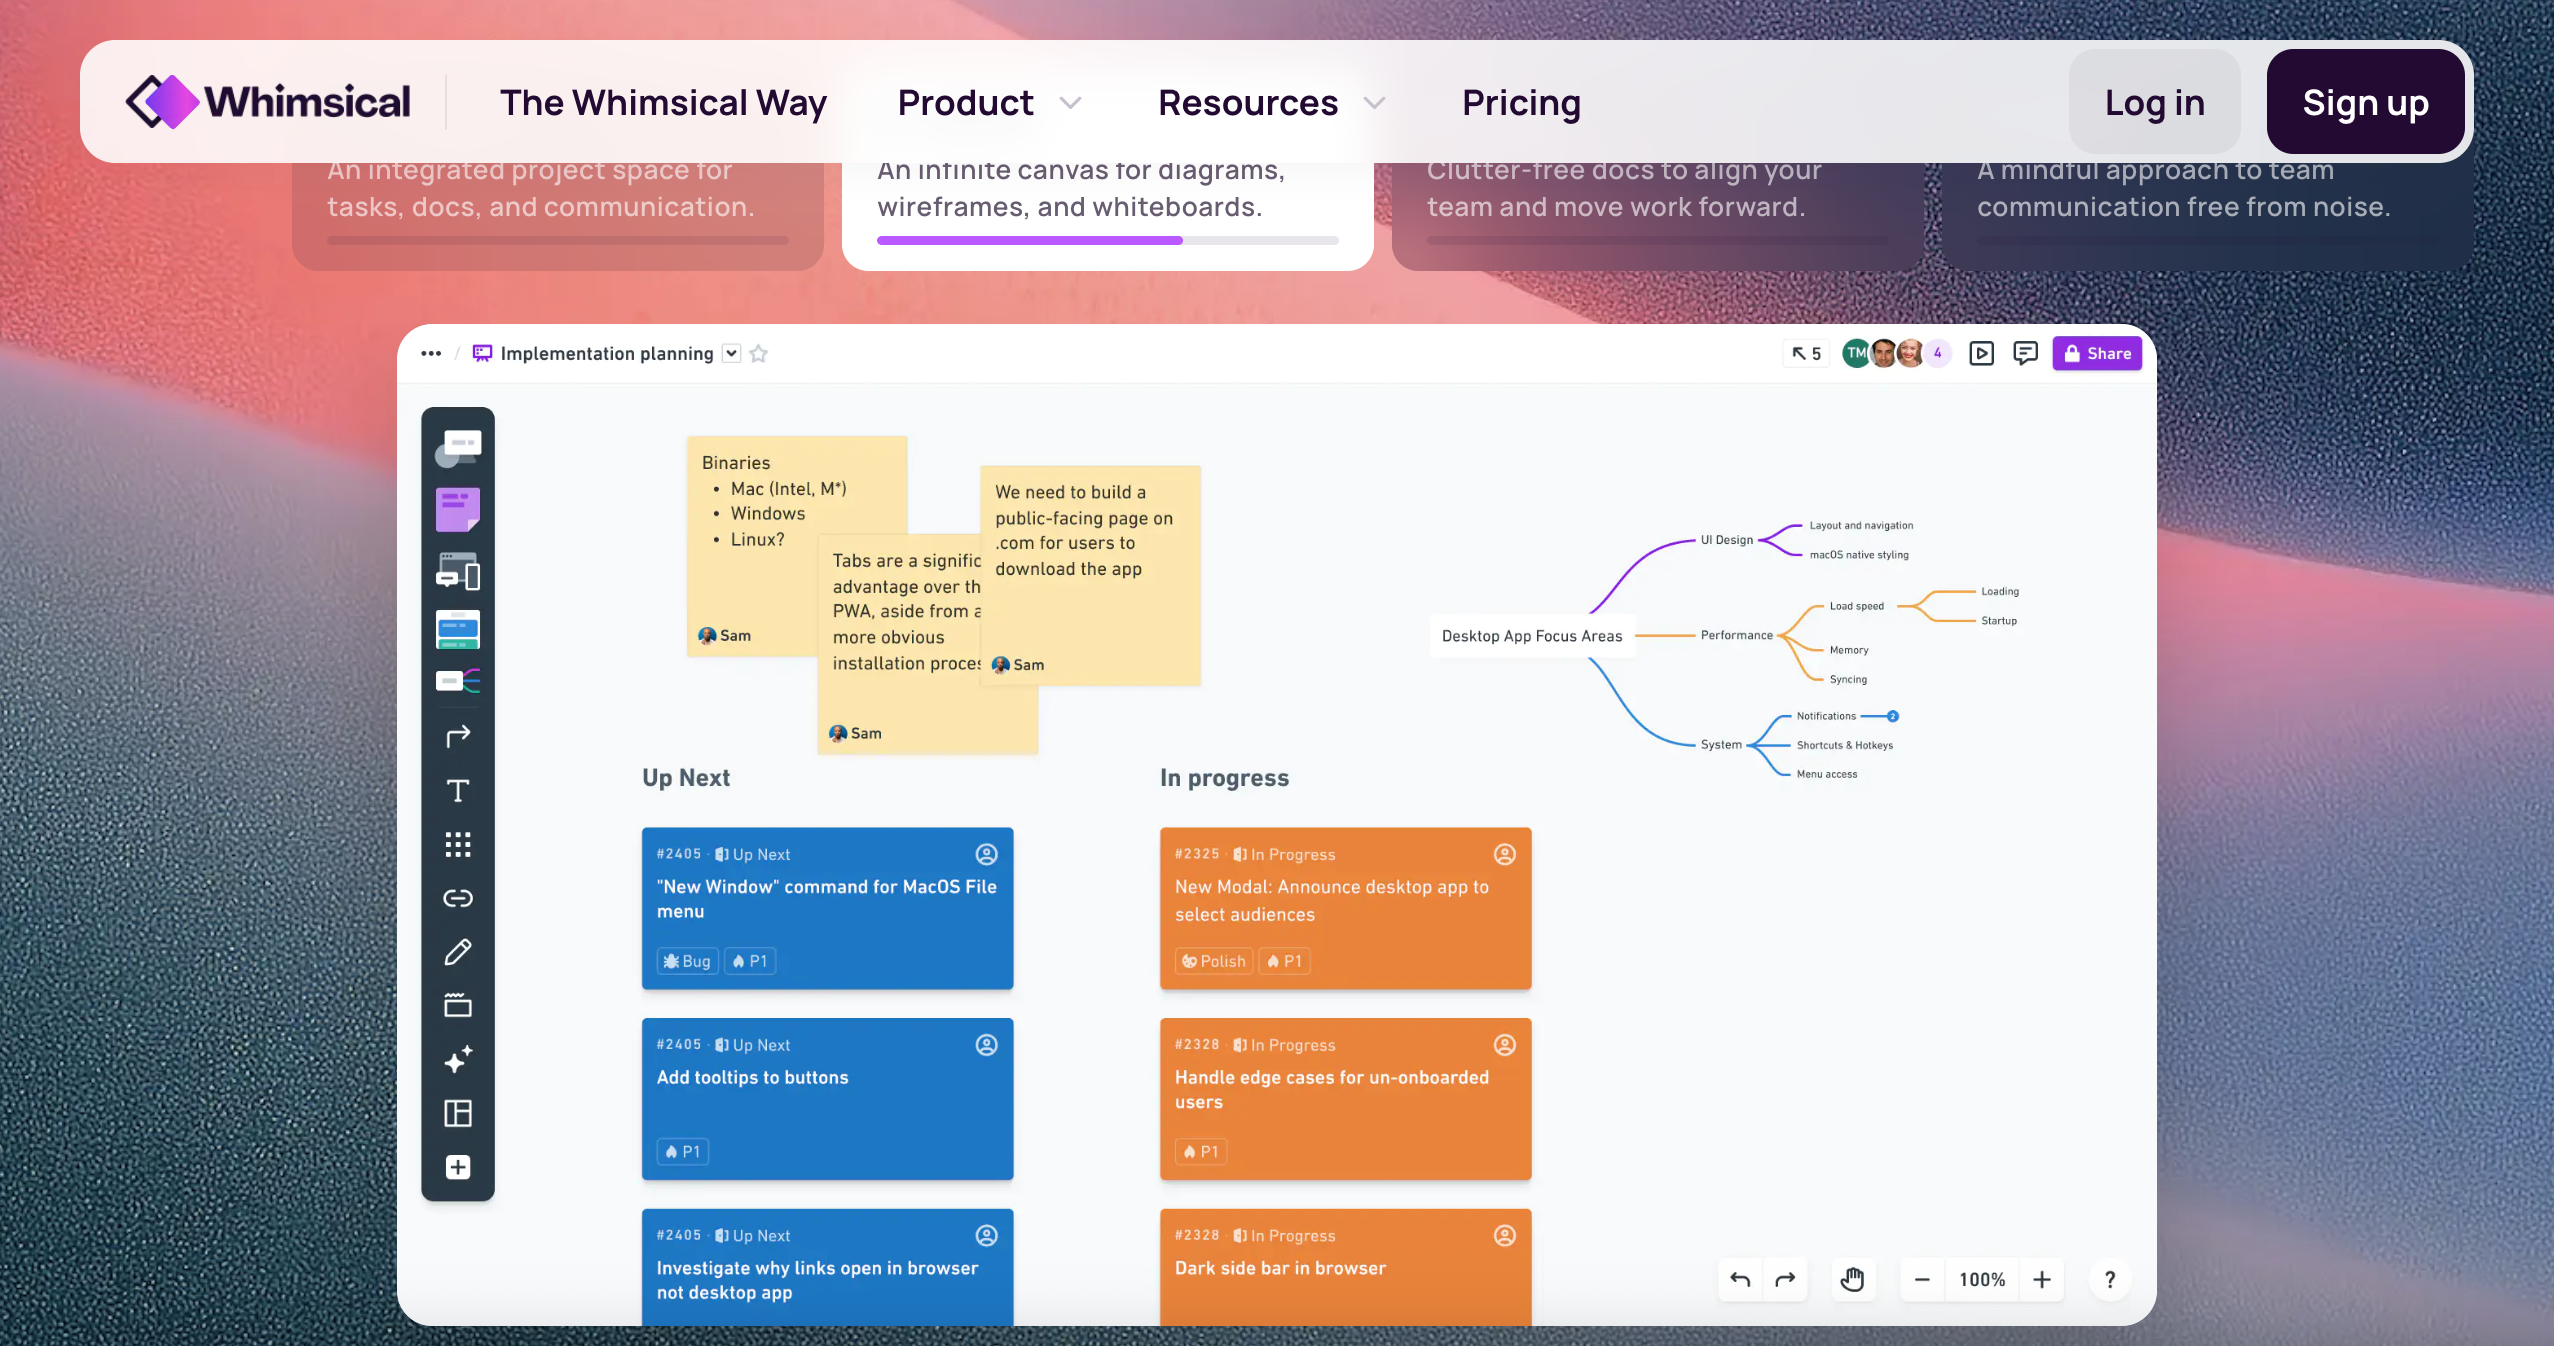Toggle the hand pan tool
2554x1346 pixels.
point(1852,1279)
